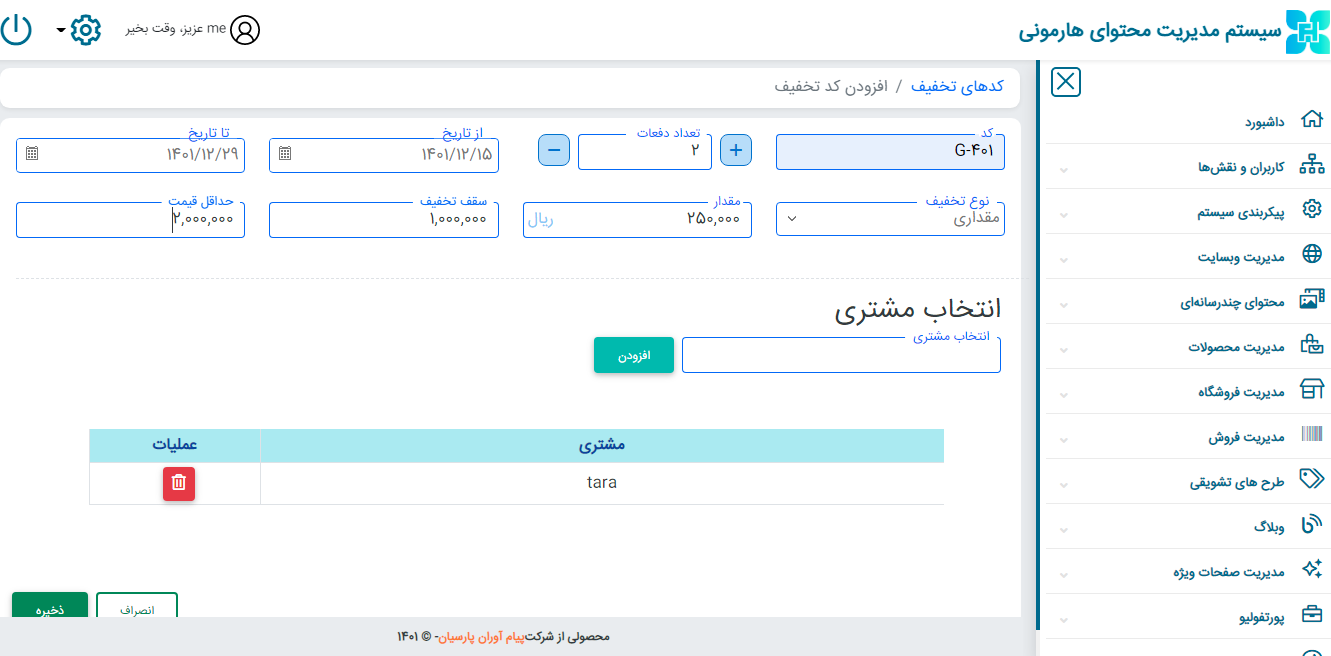Click the انصراف cancel button
Image resolution: width=1331 pixels, height=656 pixels.
(x=137, y=607)
